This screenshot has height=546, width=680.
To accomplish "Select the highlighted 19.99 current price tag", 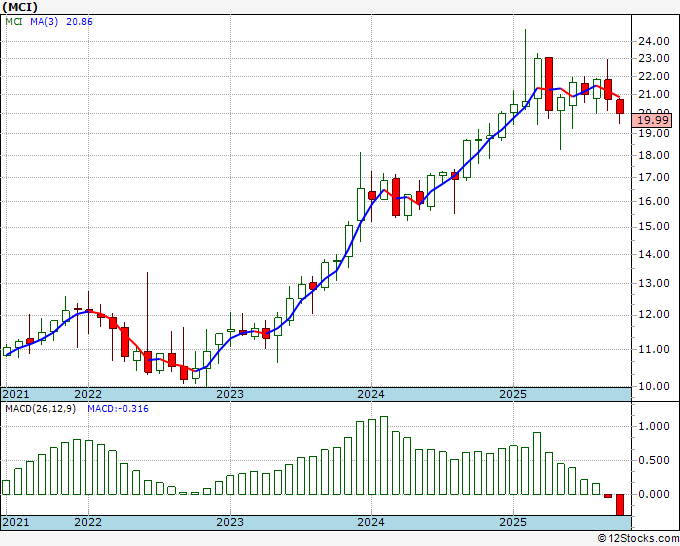I will (x=655, y=119).
